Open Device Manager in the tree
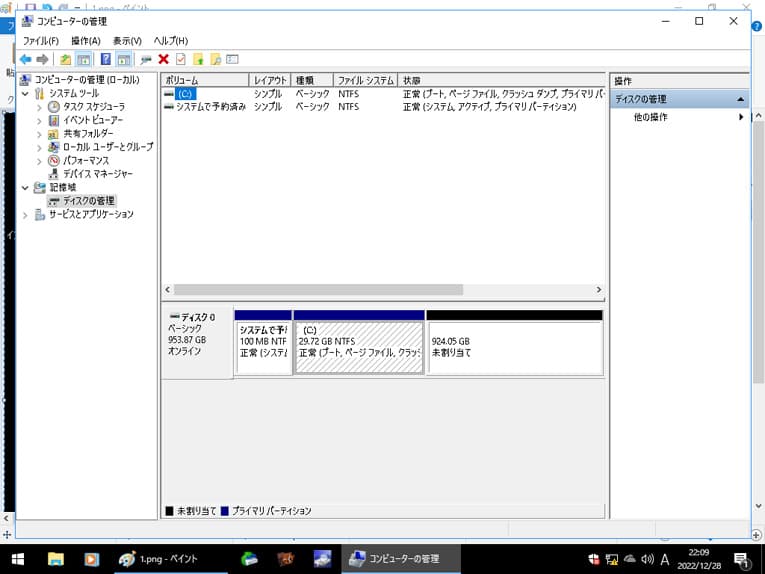Image resolution: width=765 pixels, height=574 pixels. point(97,174)
